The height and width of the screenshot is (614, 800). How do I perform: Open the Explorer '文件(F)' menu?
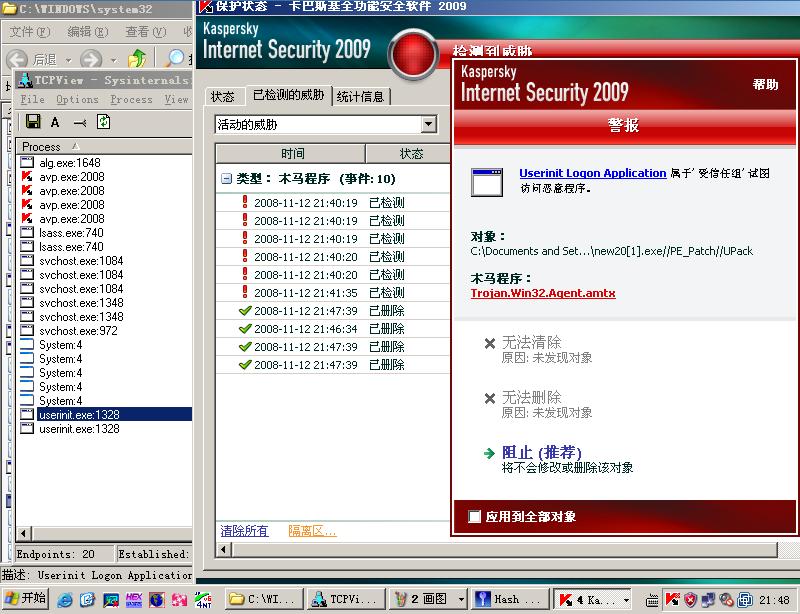[x=30, y=32]
